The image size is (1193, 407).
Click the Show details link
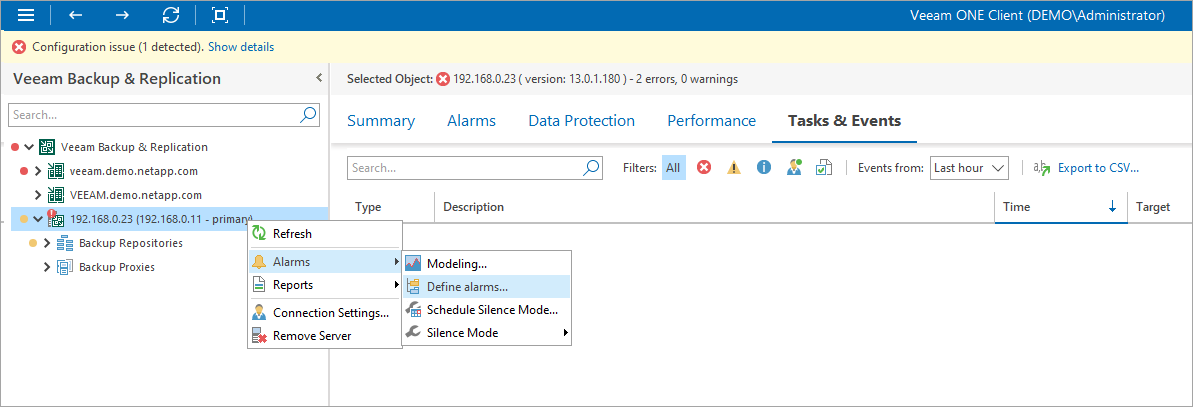coord(240,47)
